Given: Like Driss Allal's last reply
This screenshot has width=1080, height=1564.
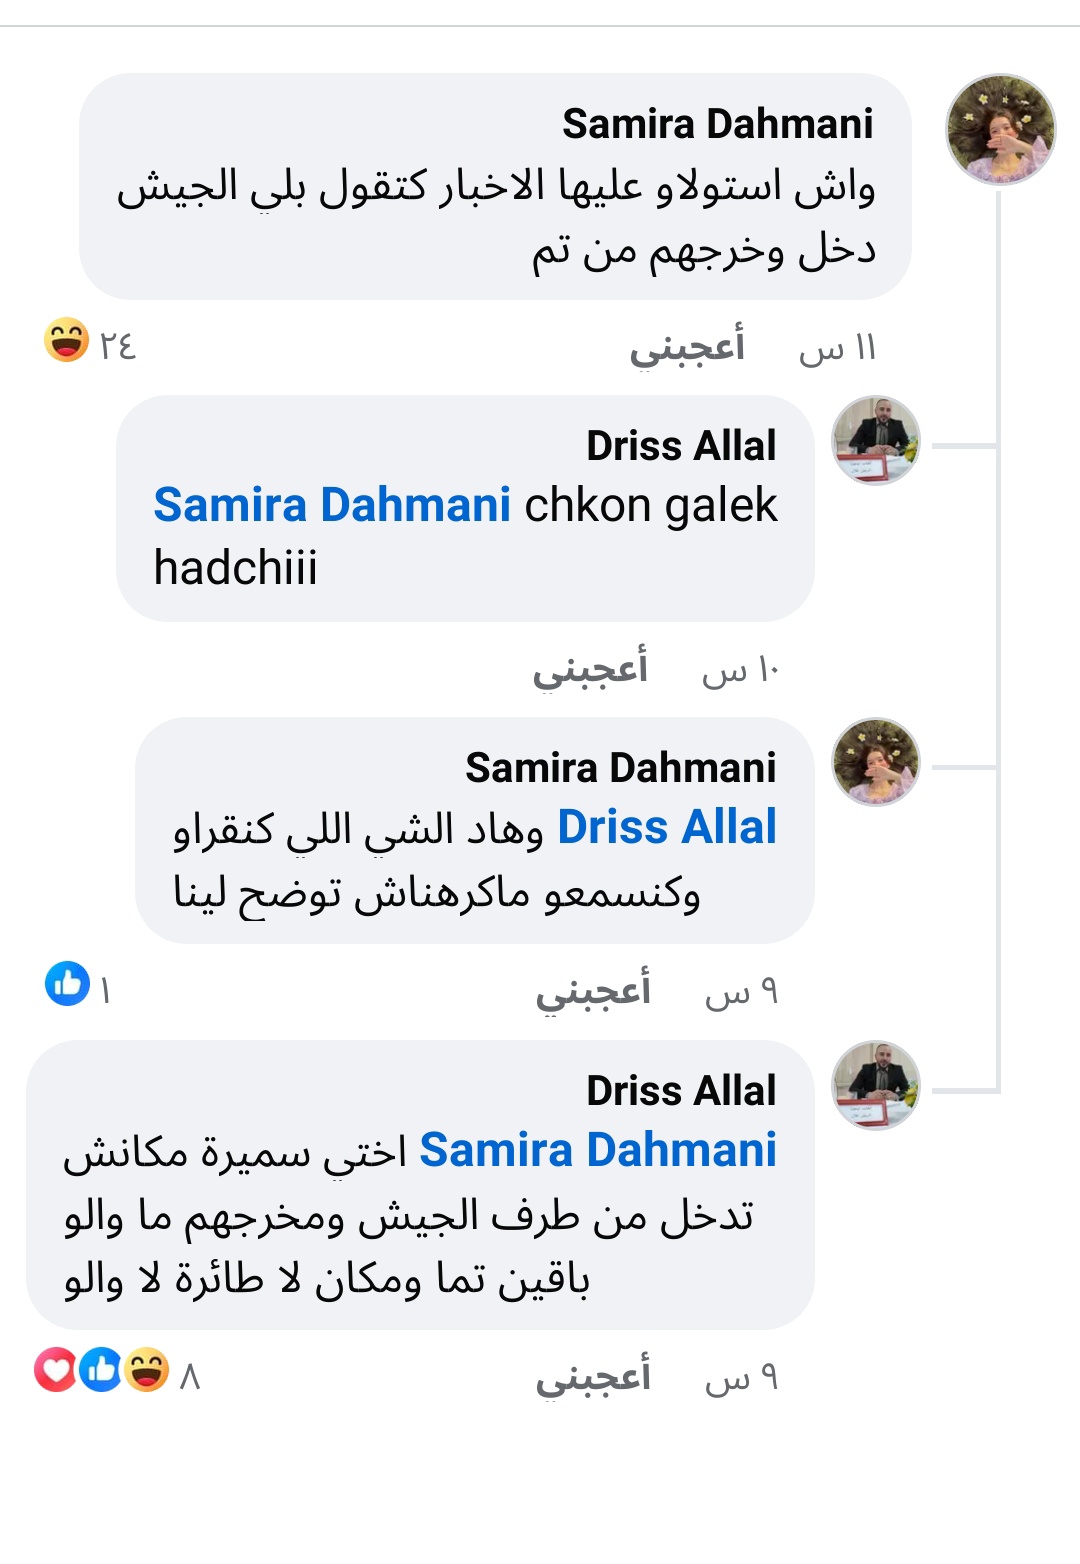Looking at the screenshot, I should pyautogui.click(x=593, y=1378).
